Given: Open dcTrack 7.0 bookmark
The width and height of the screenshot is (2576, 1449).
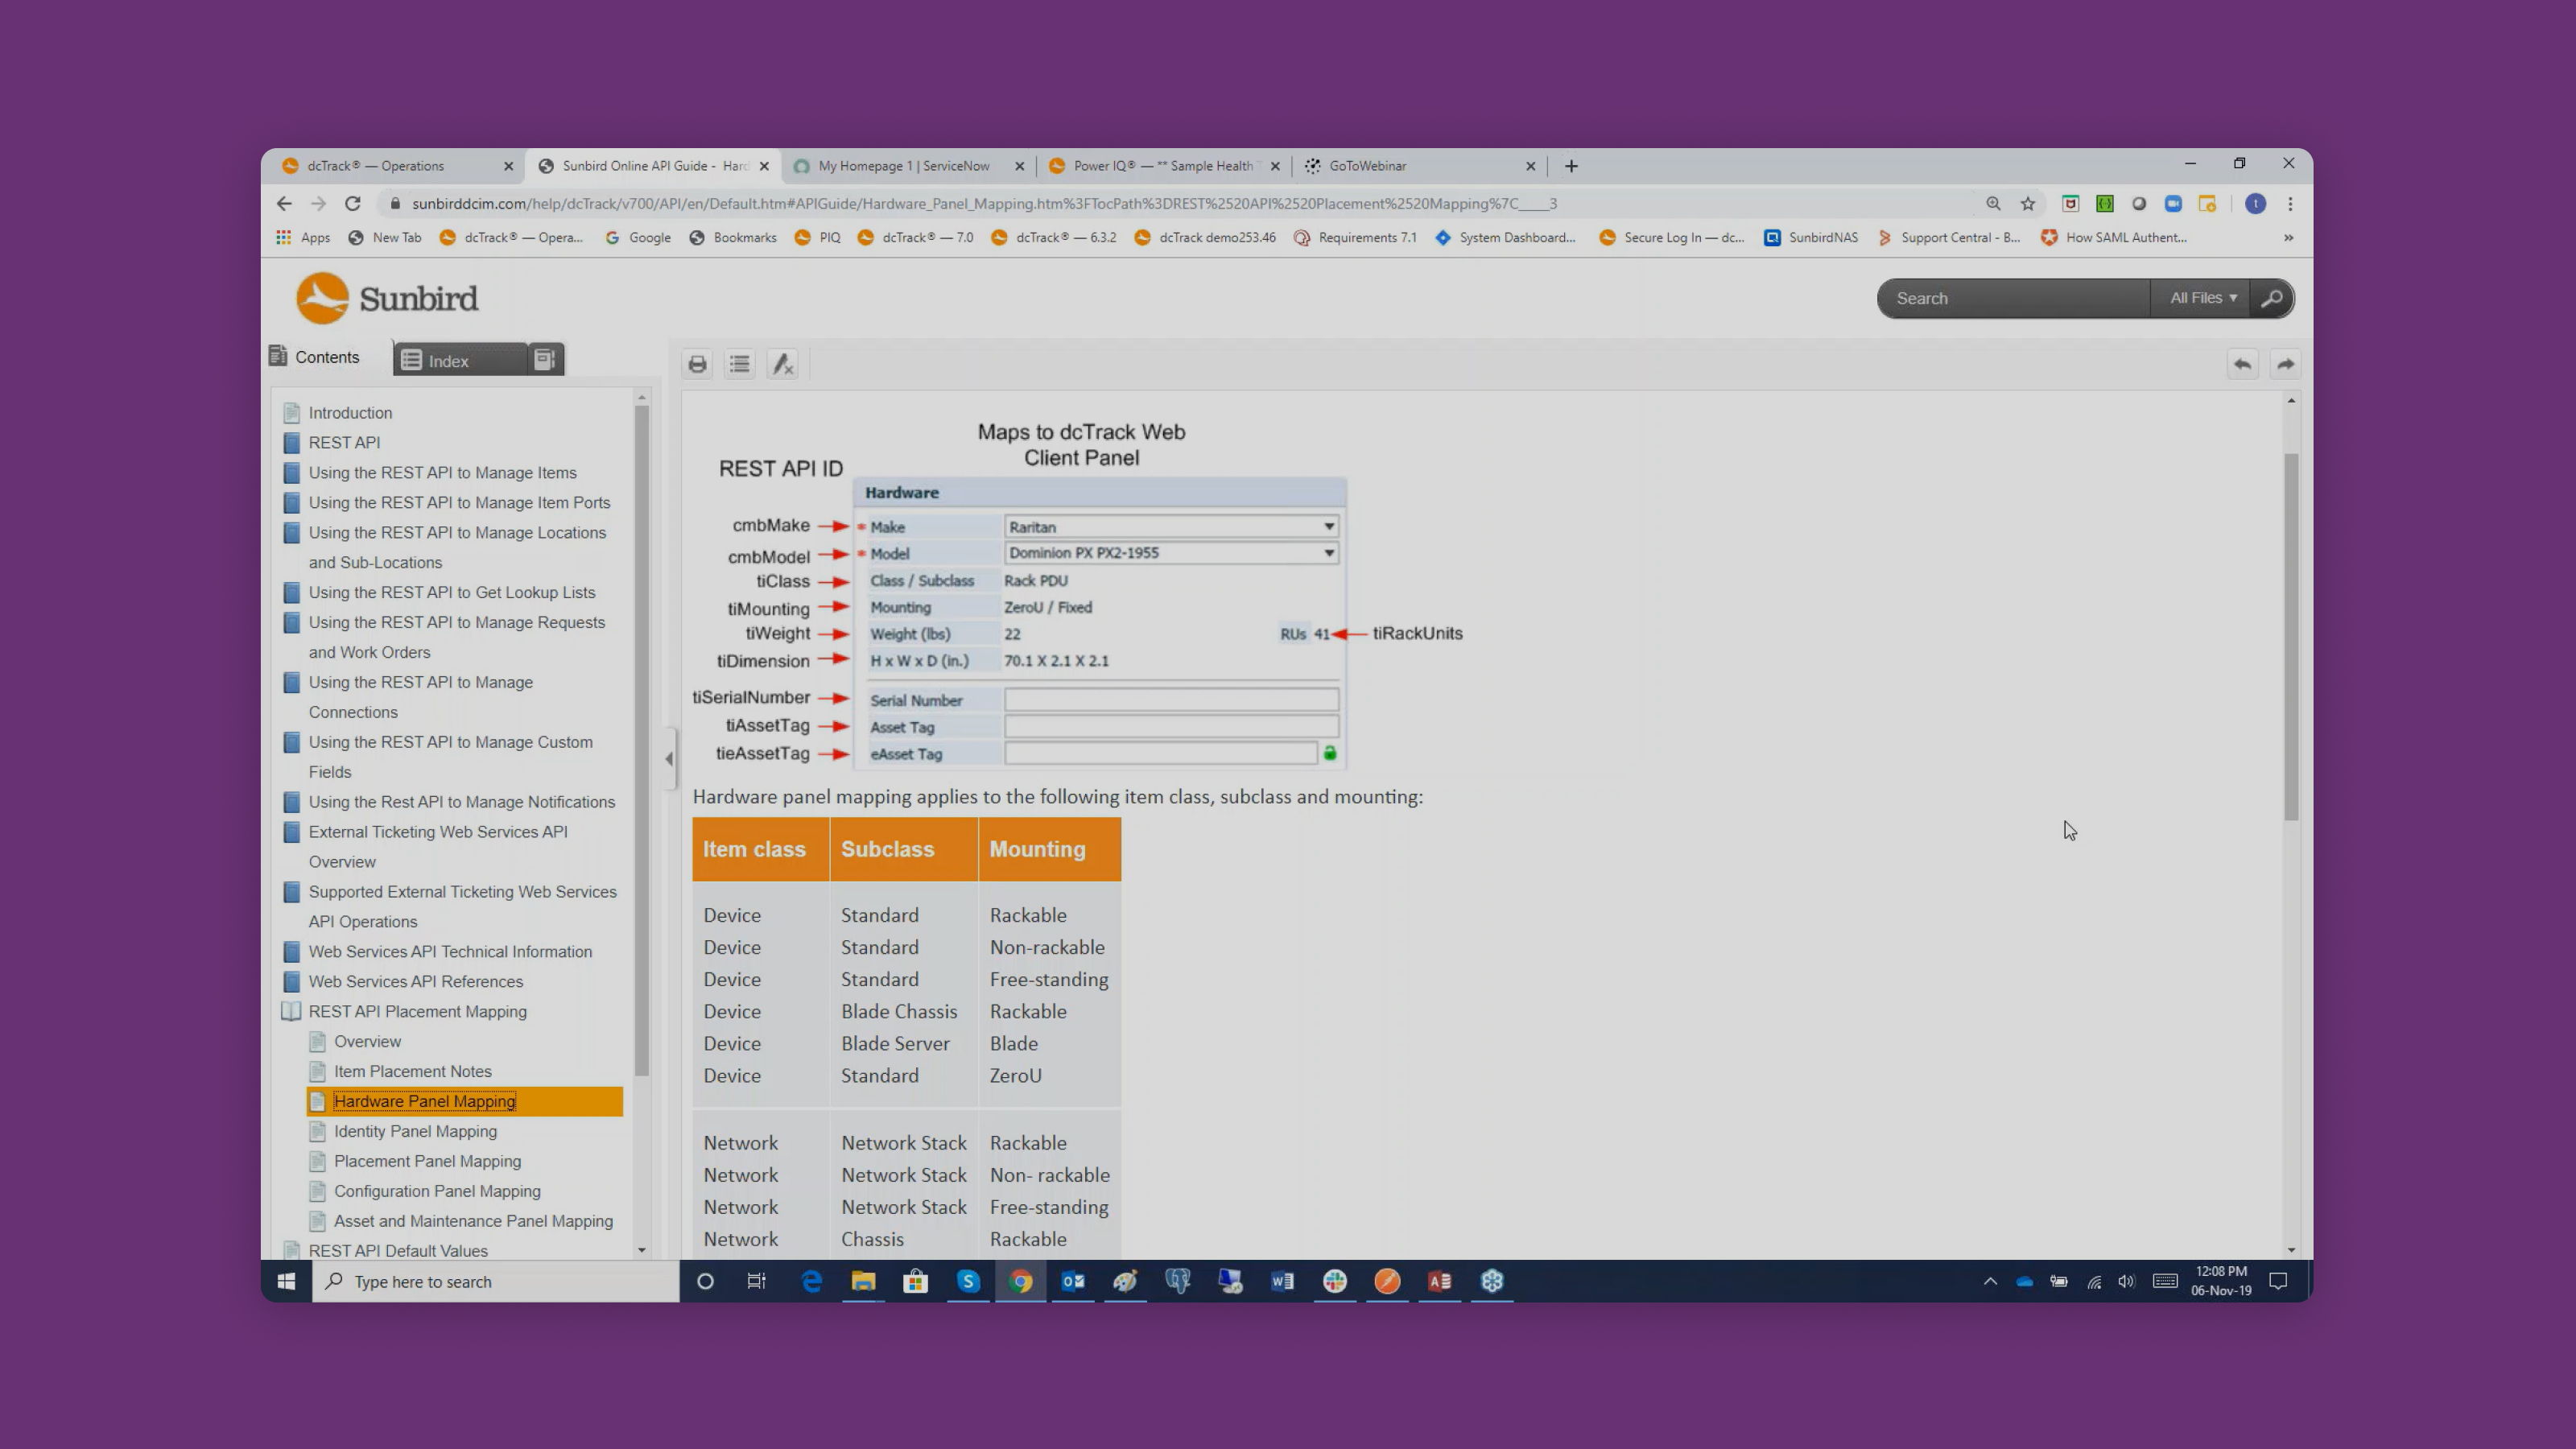Looking at the screenshot, I should point(916,238).
